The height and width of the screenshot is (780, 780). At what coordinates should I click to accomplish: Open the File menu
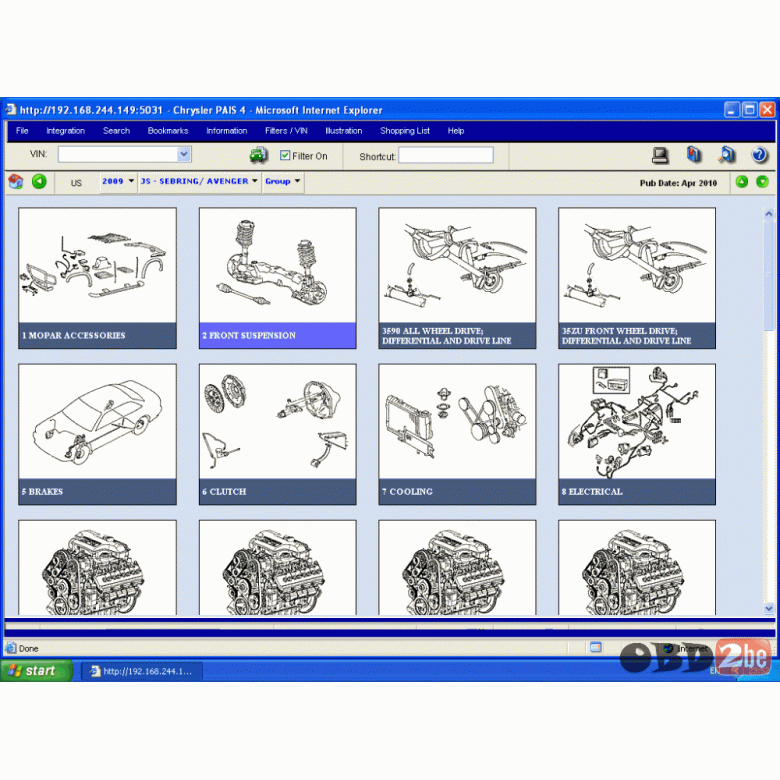pyautogui.click(x=22, y=131)
